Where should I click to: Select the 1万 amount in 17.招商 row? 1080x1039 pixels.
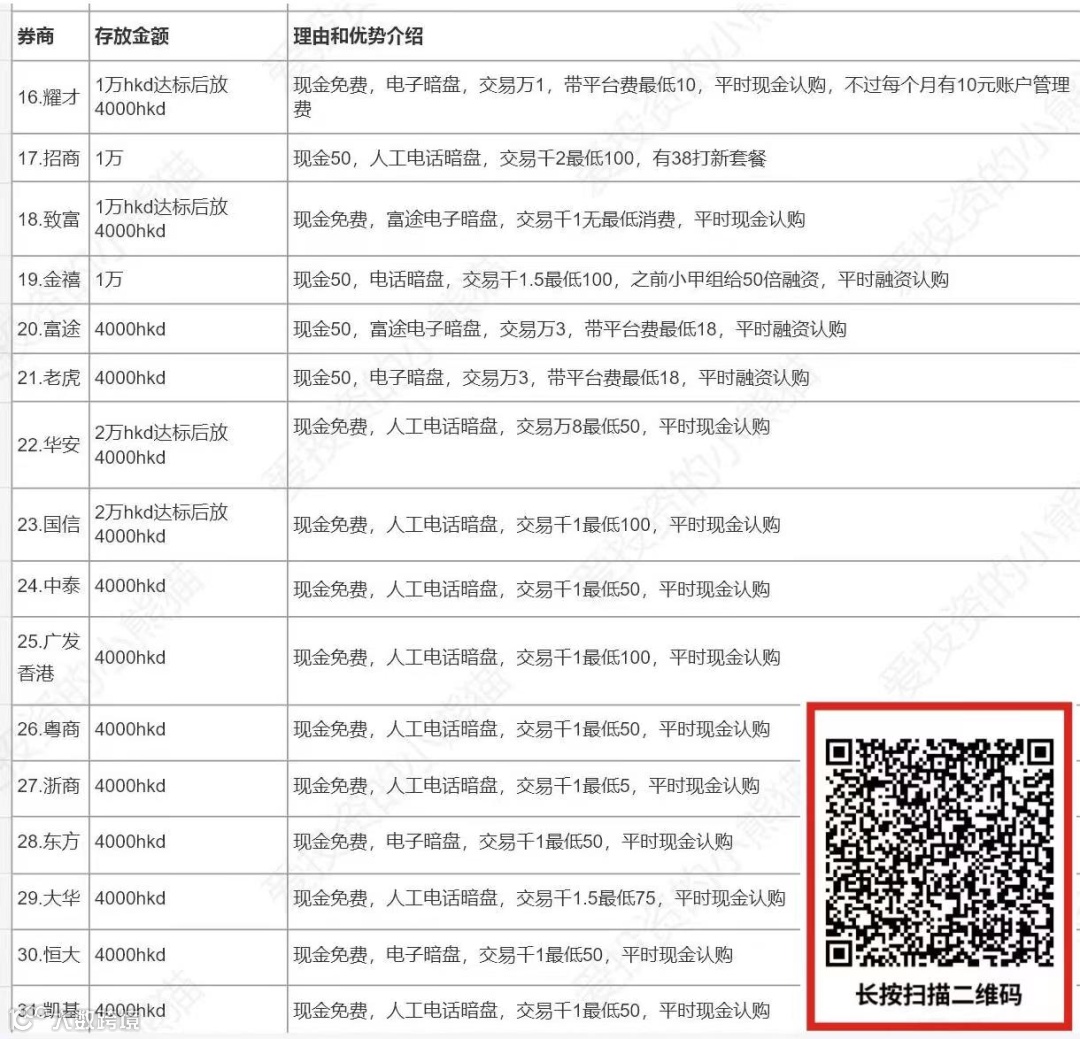click(x=109, y=158)
